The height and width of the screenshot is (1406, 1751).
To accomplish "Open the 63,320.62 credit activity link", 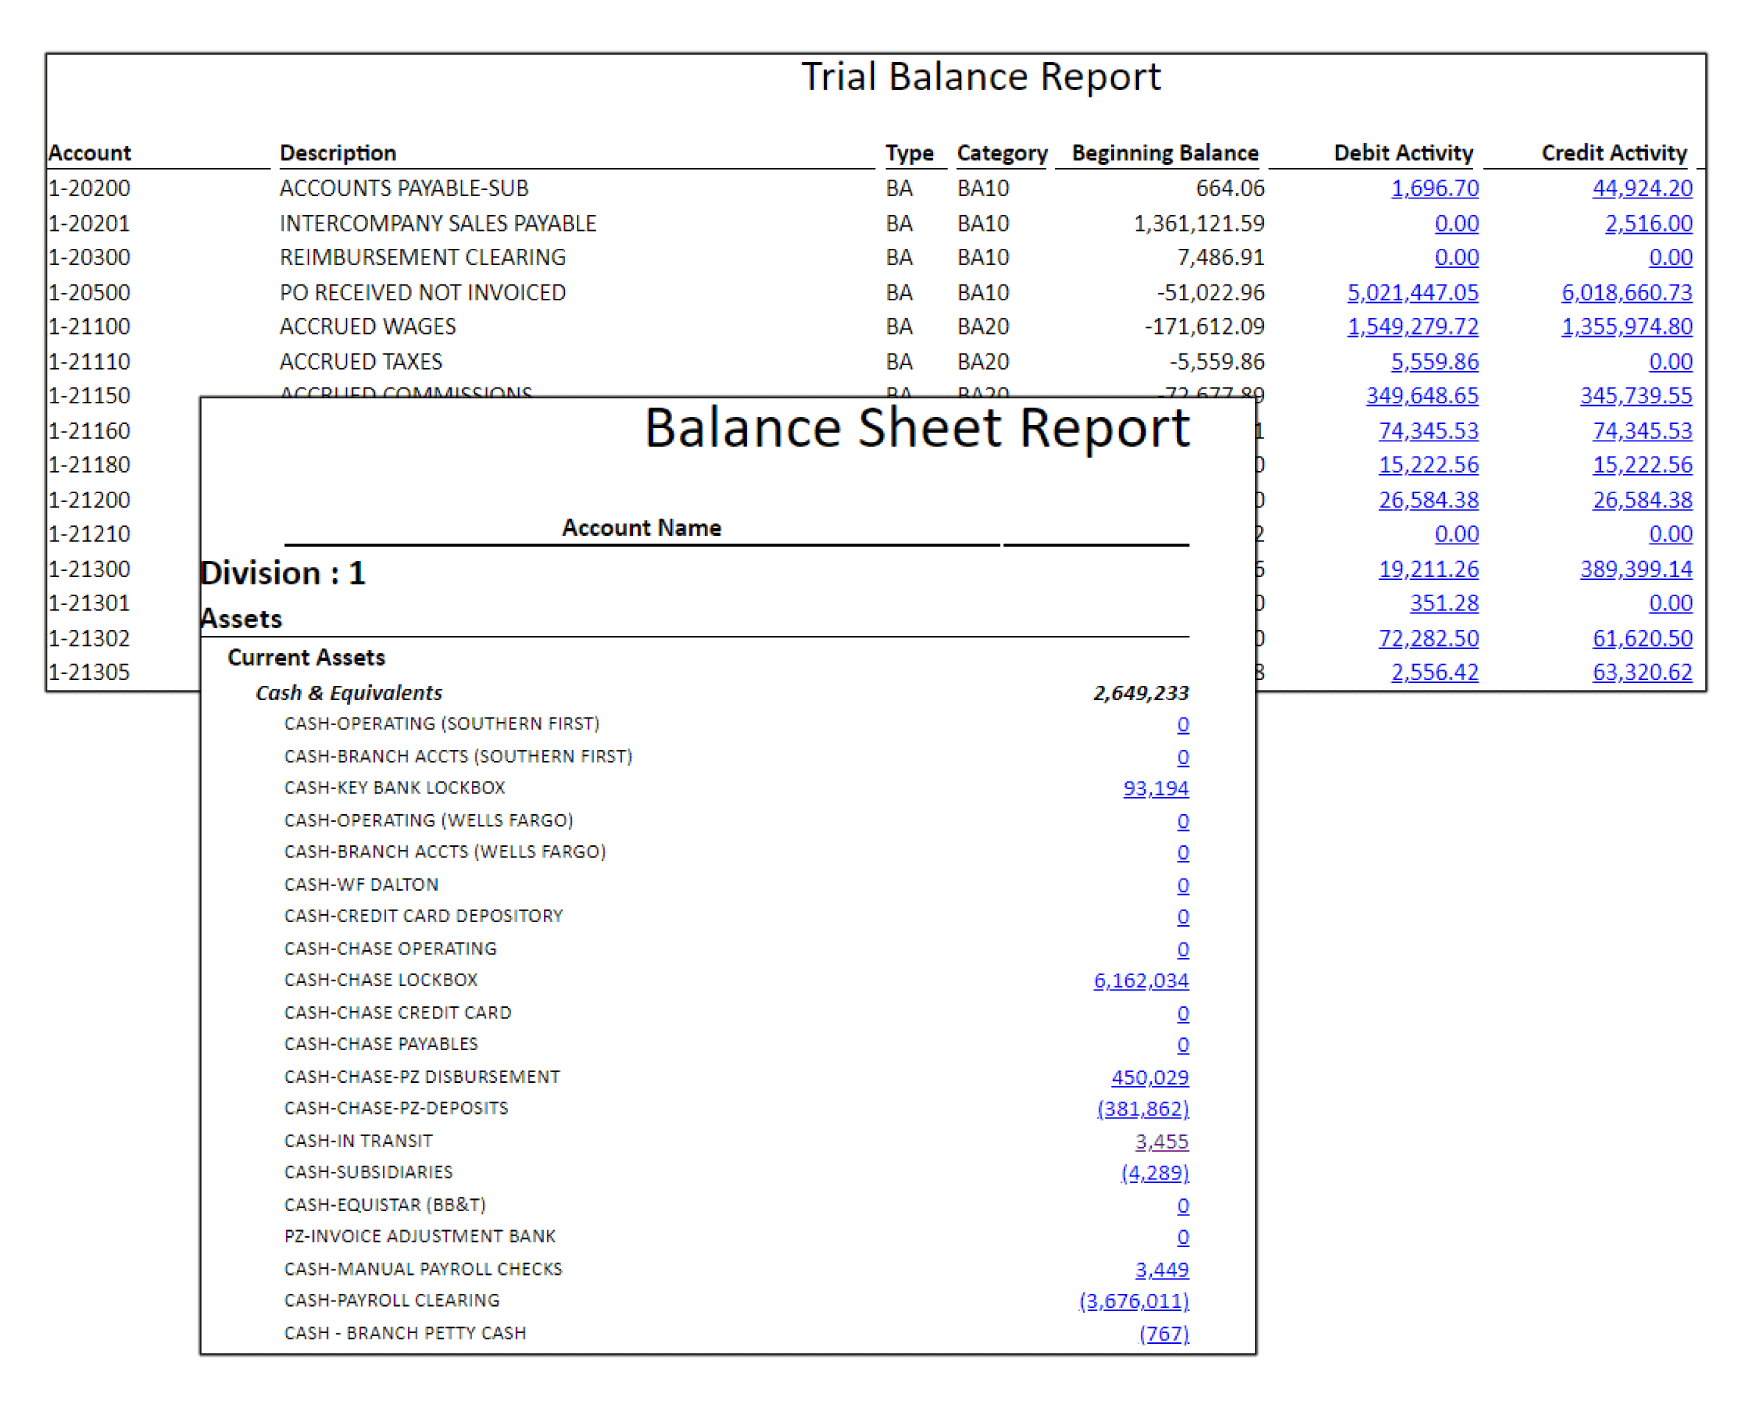I will click(x=1641, y=672).
